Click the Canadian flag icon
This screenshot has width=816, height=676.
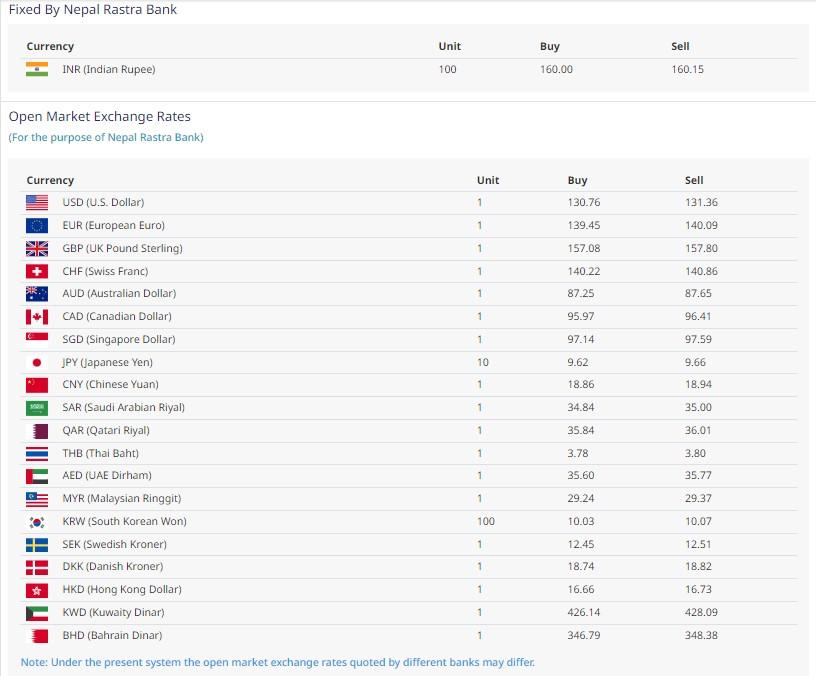(x=37, y=317)
